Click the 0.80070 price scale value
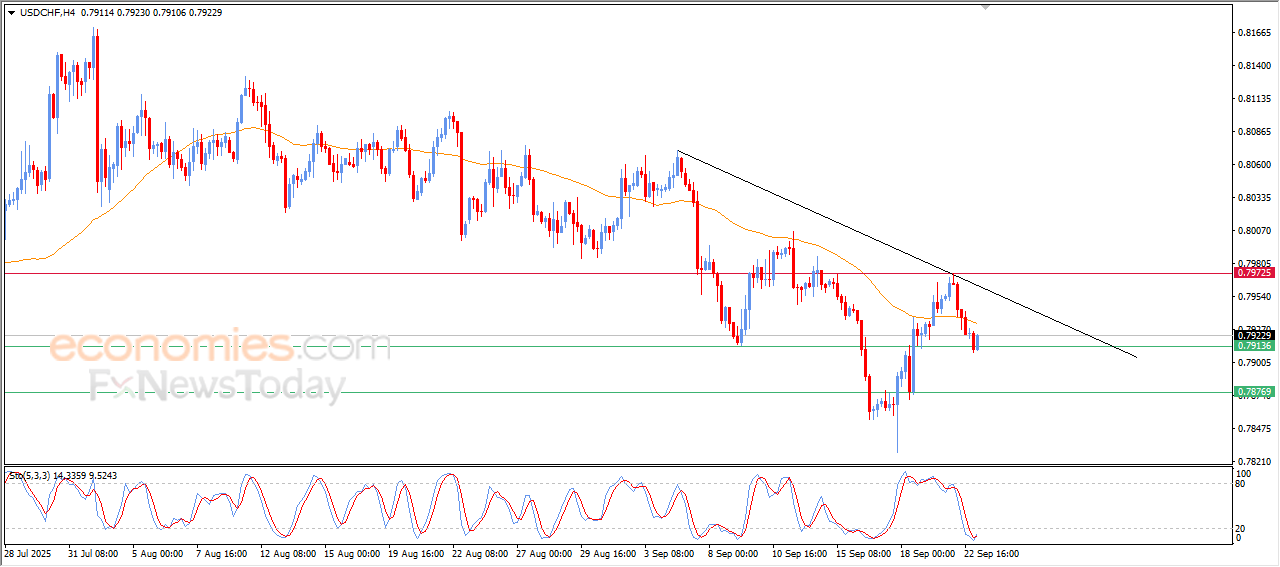Viewport: 1280px width, 567px height. click(1254, 231)
